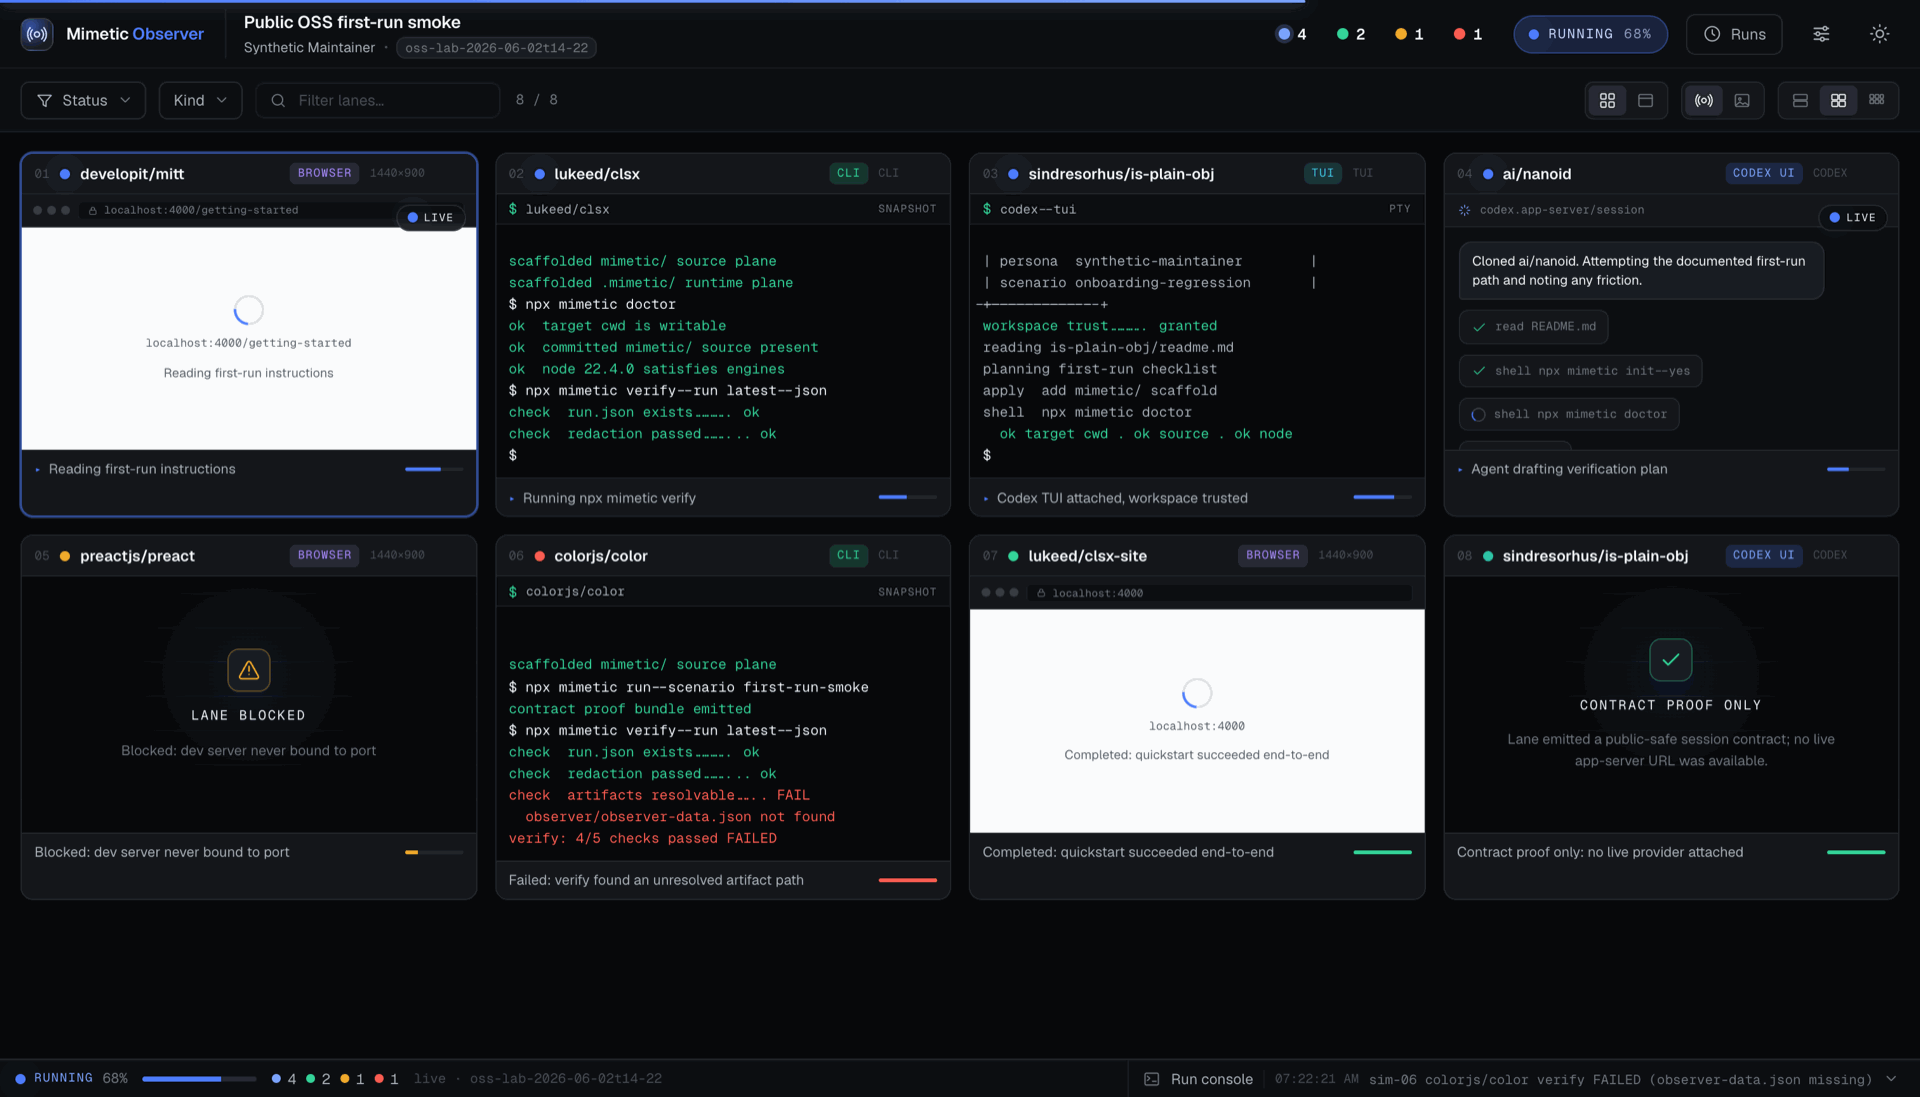Filter by the blue running count 4
Viewport: 1920px width, 1097px height.
click(1292, 34)
